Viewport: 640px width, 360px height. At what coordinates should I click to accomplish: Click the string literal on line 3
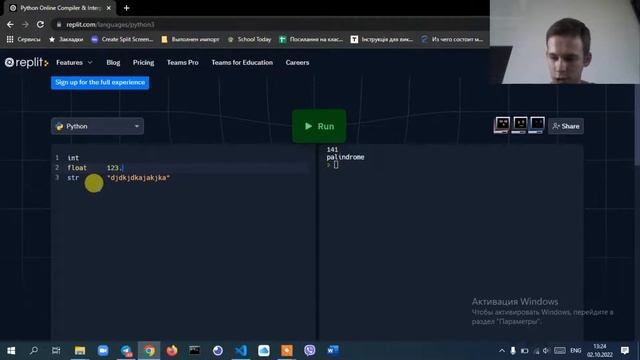pos(138,178)
